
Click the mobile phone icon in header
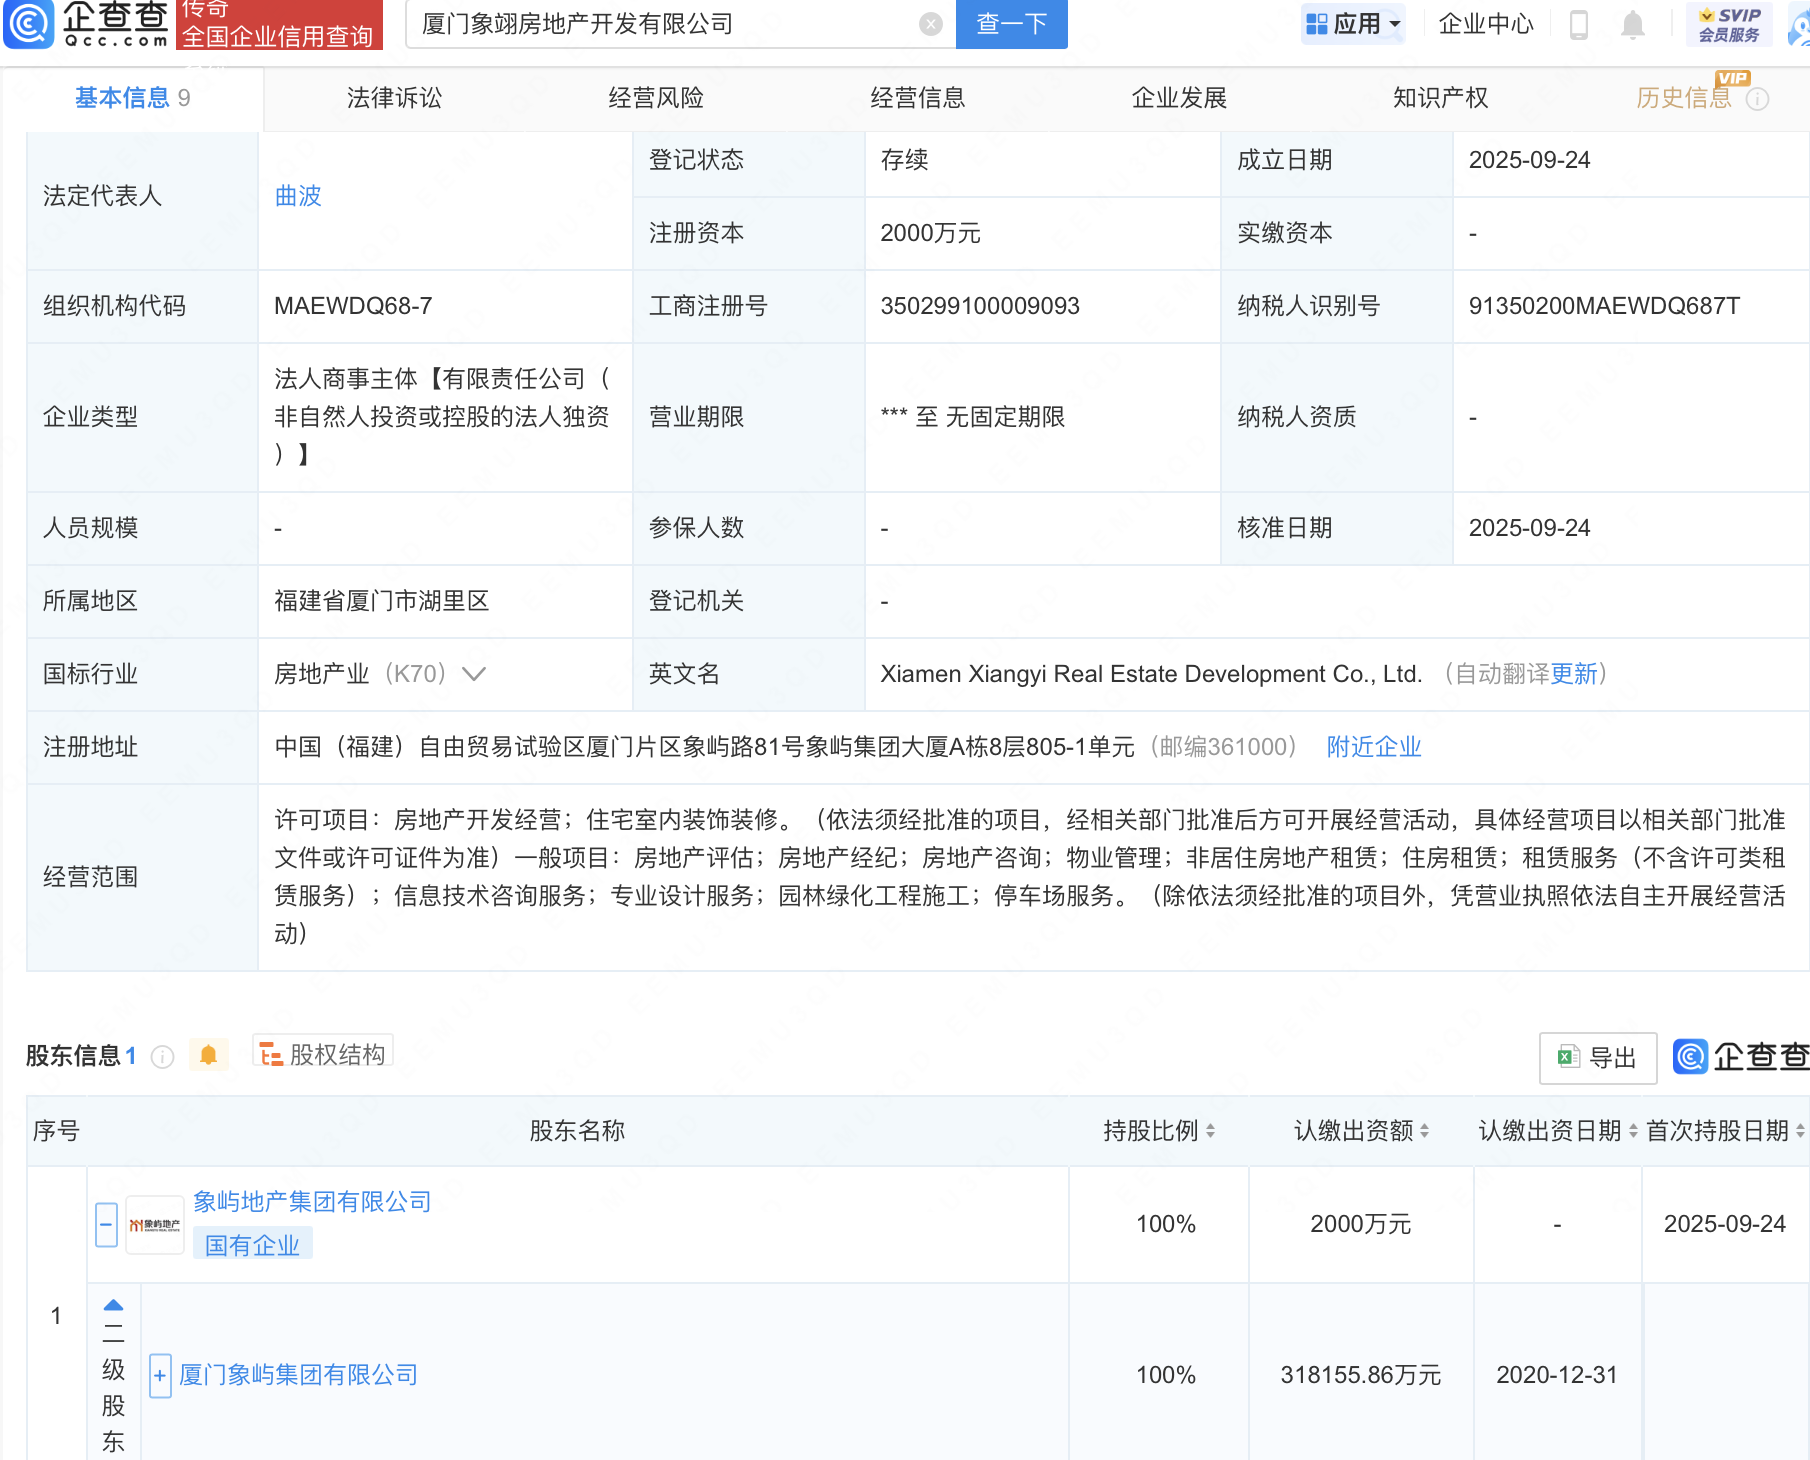(1579, 24)
